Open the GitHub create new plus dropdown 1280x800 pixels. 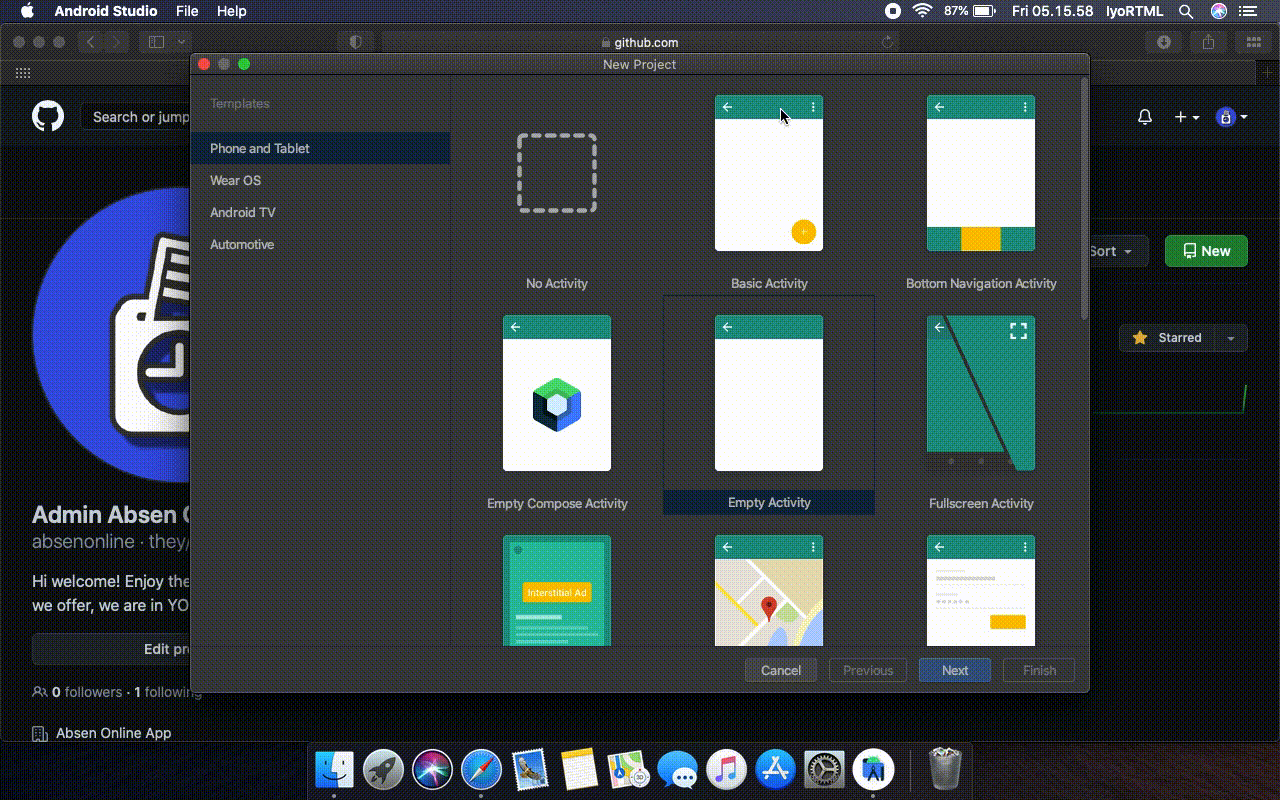coord(1187,117)
